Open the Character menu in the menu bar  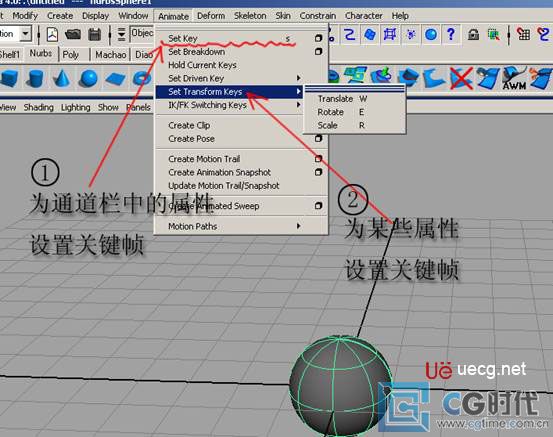click(364, 16)
